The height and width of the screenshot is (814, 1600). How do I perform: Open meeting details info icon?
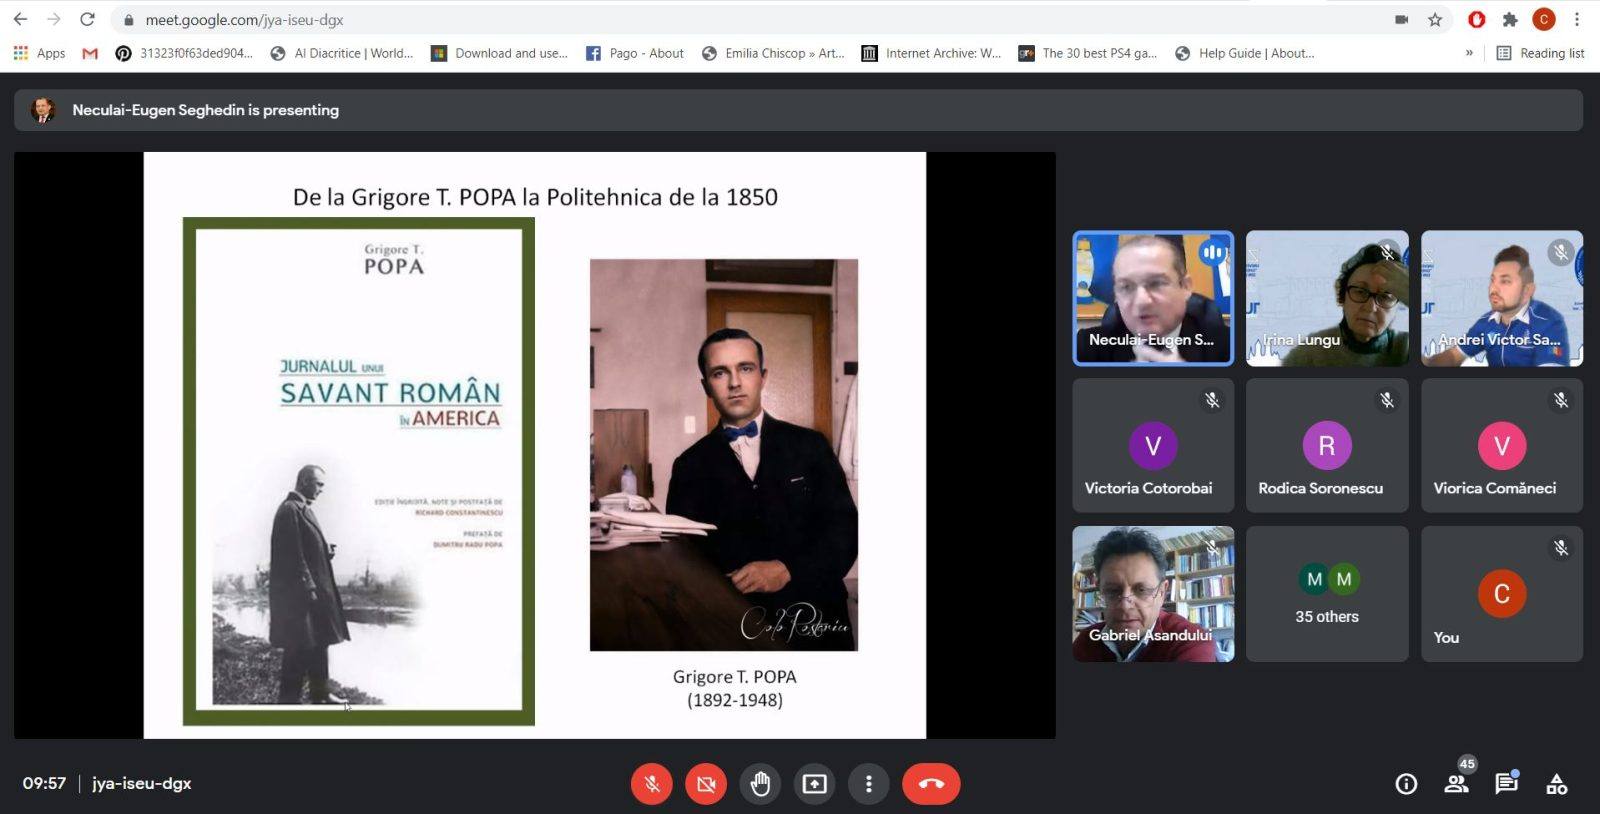point(1406,785)
